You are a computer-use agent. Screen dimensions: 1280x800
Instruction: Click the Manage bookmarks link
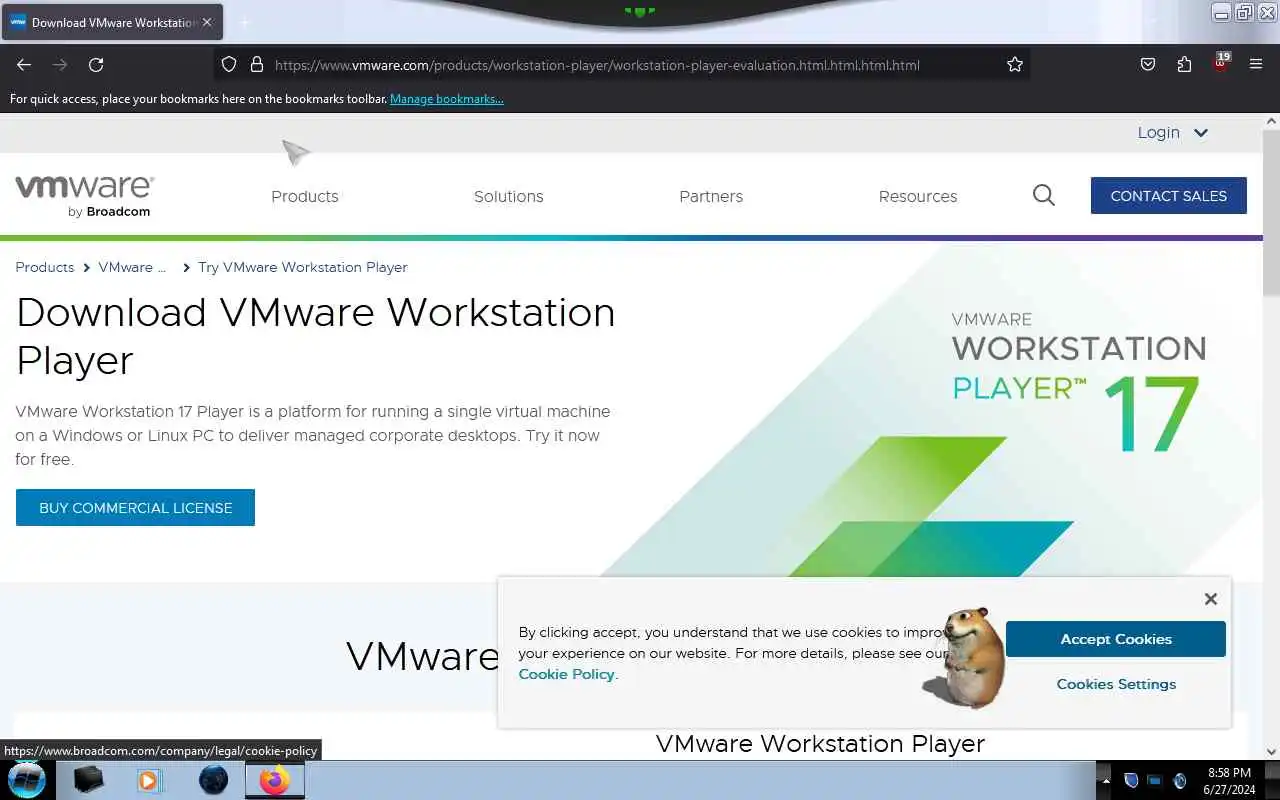tap(447, 99)
